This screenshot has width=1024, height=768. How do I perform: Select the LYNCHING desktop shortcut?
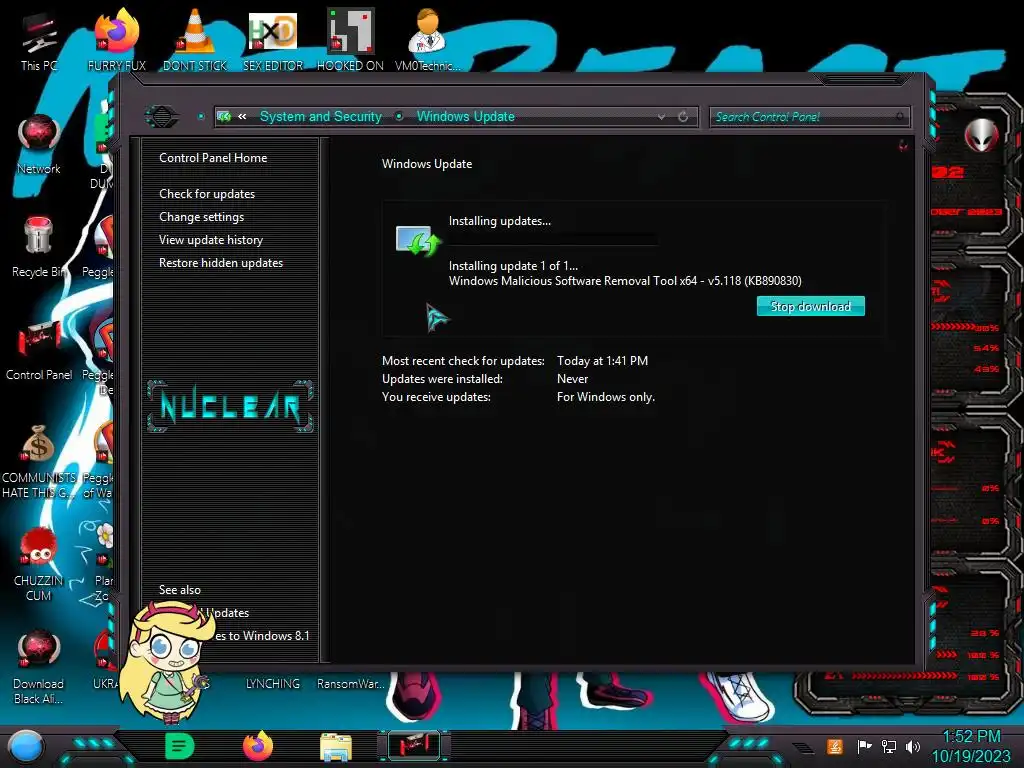point(272,683)
